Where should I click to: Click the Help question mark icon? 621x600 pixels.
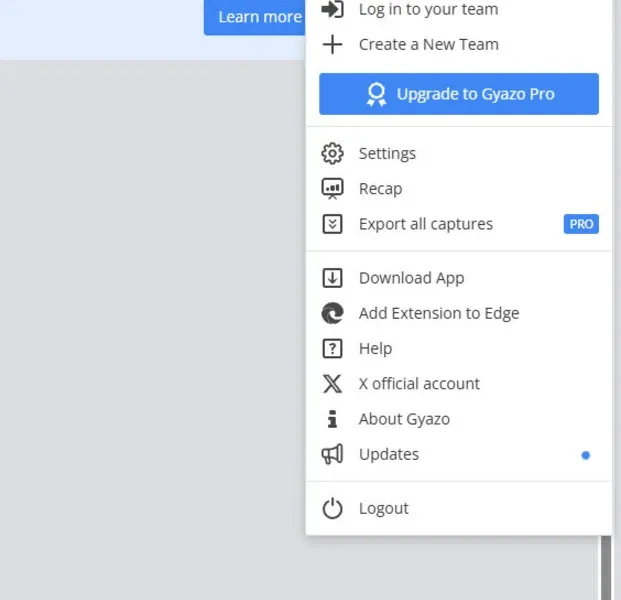point(332,349)
